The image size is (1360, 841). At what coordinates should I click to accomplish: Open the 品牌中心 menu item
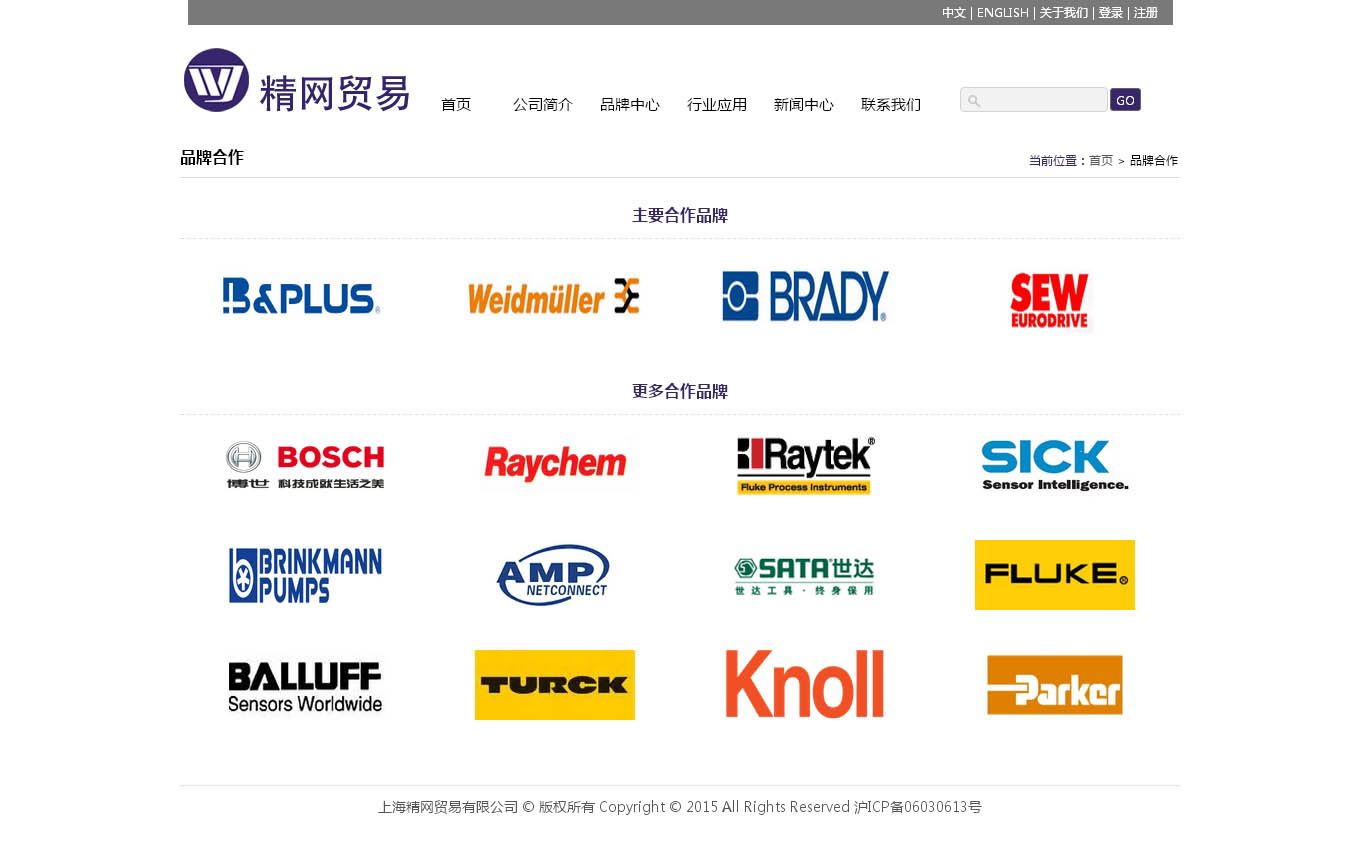[630, 104]
